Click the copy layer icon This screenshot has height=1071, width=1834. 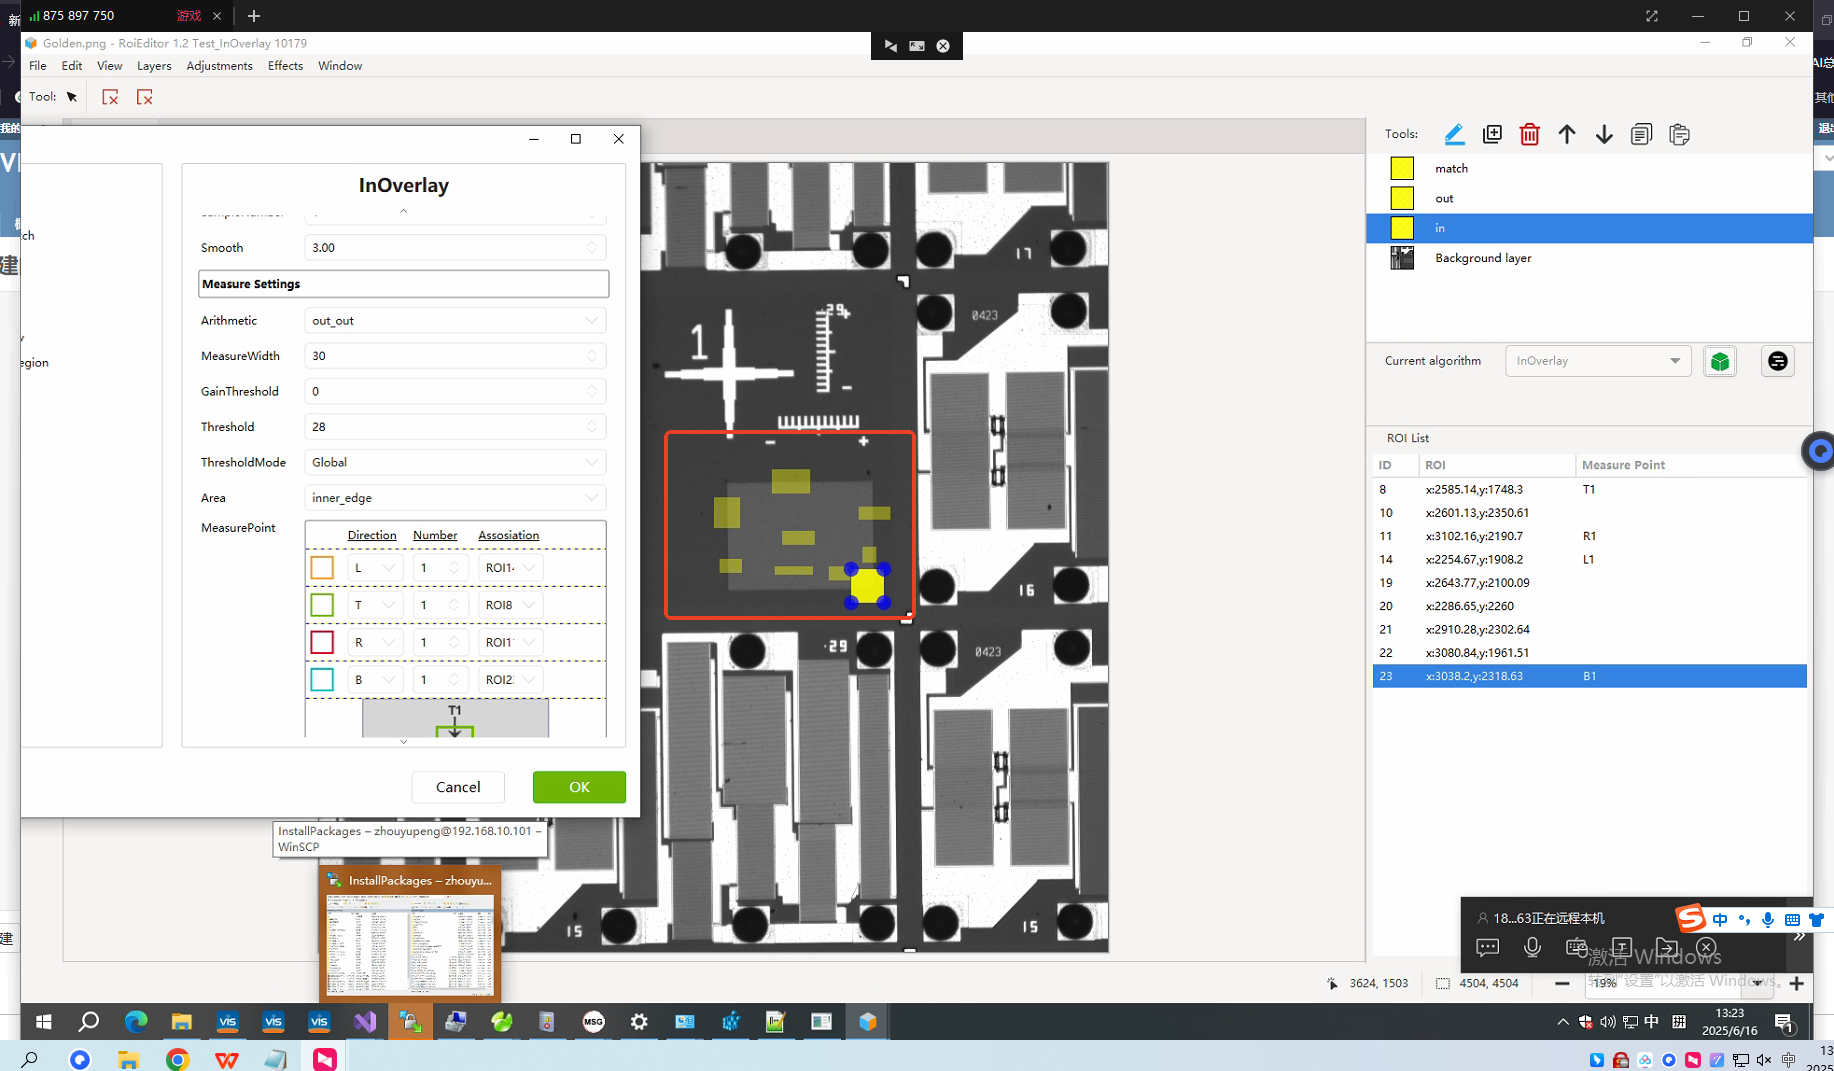(x=1641, y=134)
